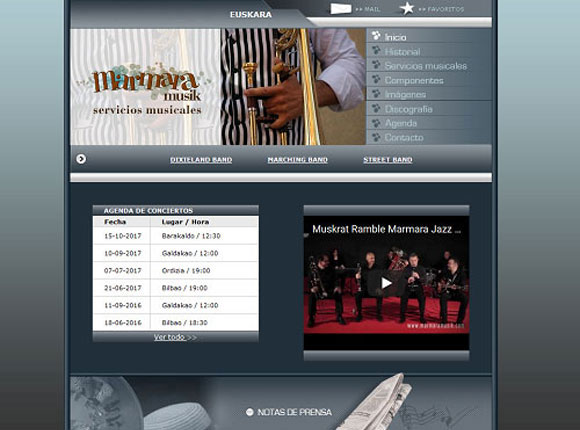Go to Servicios musicales page

coord(426,66)
